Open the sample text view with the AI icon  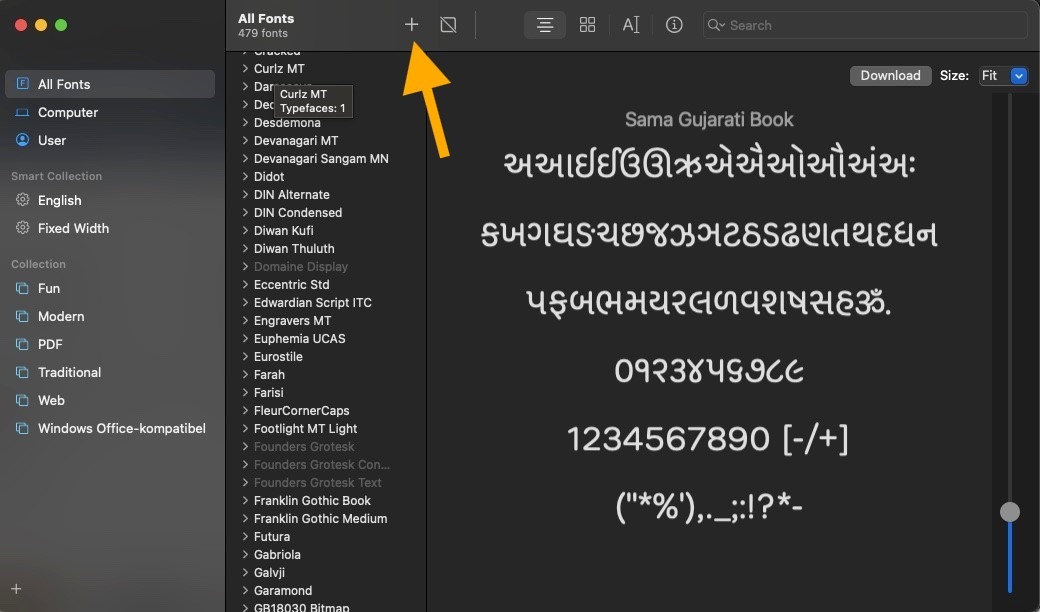tap(631, 24)
